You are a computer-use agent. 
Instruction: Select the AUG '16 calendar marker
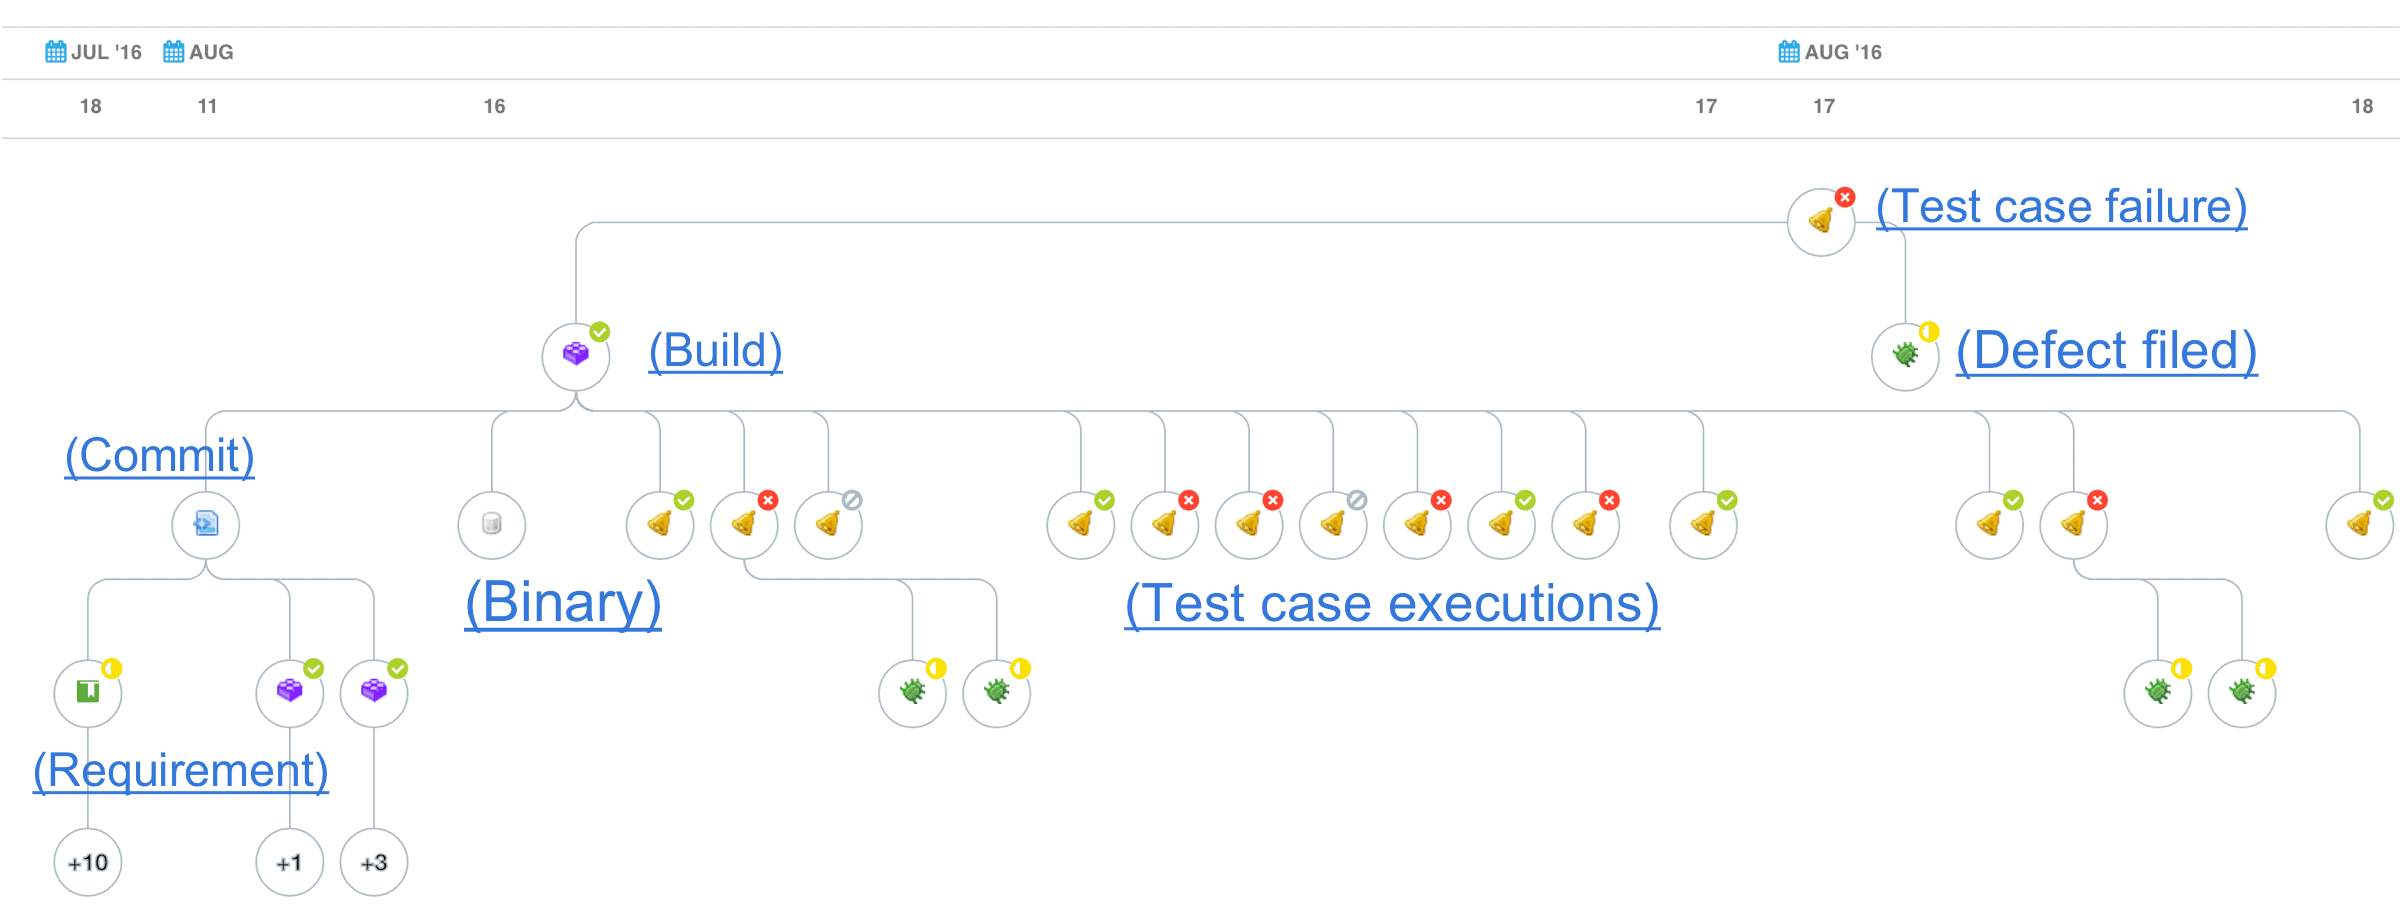(1830, 52)
